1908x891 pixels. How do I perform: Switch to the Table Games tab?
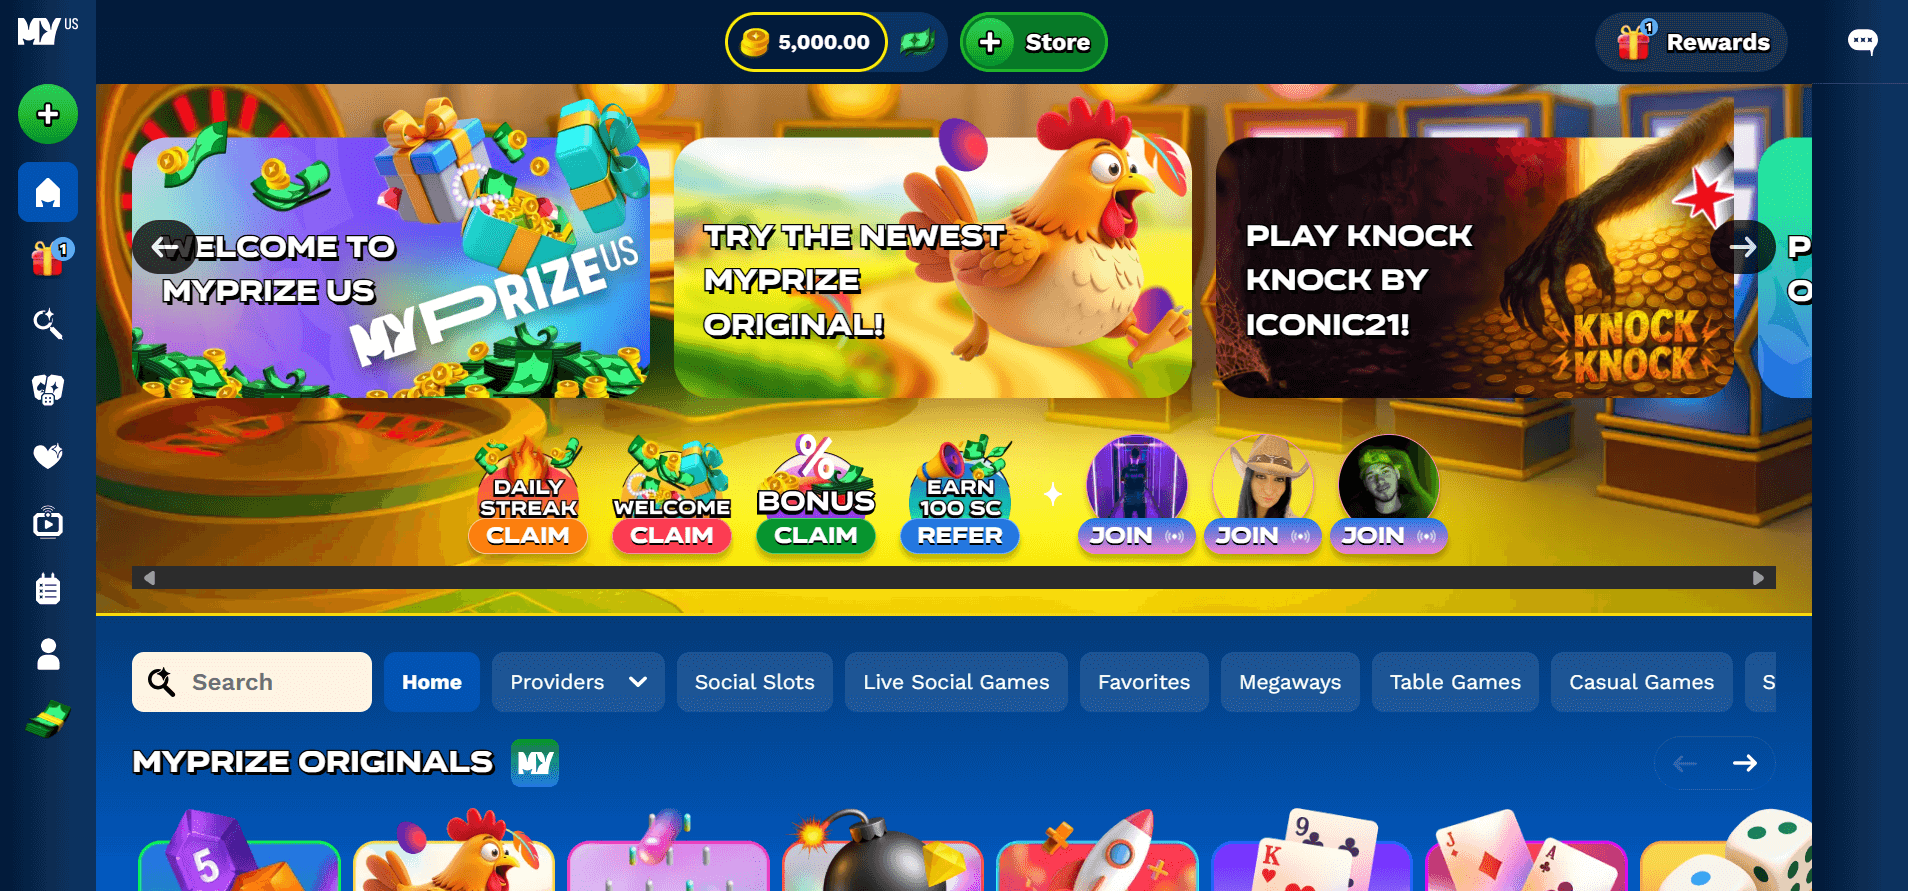pos(1455,682)
